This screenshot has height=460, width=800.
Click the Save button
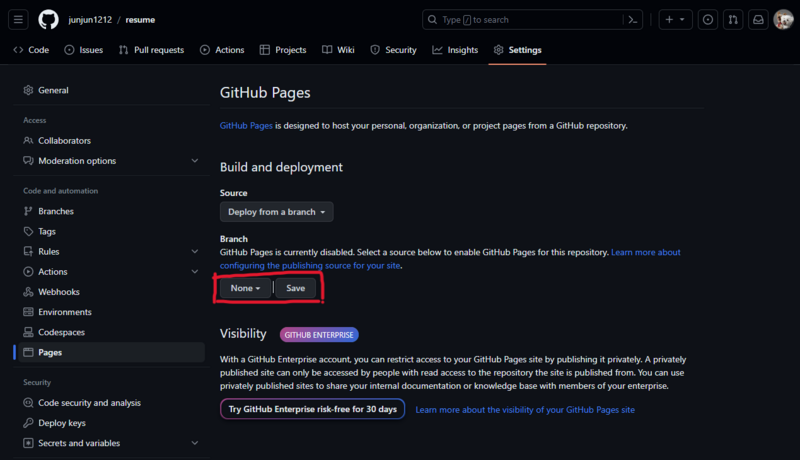pyautogui.click(x=295, y=288)
